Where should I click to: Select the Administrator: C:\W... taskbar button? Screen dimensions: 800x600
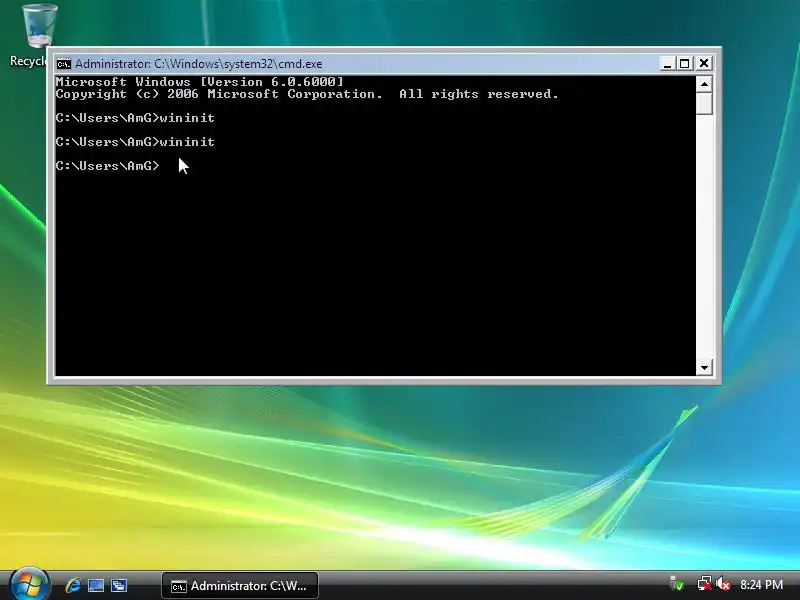pos(240,586)
